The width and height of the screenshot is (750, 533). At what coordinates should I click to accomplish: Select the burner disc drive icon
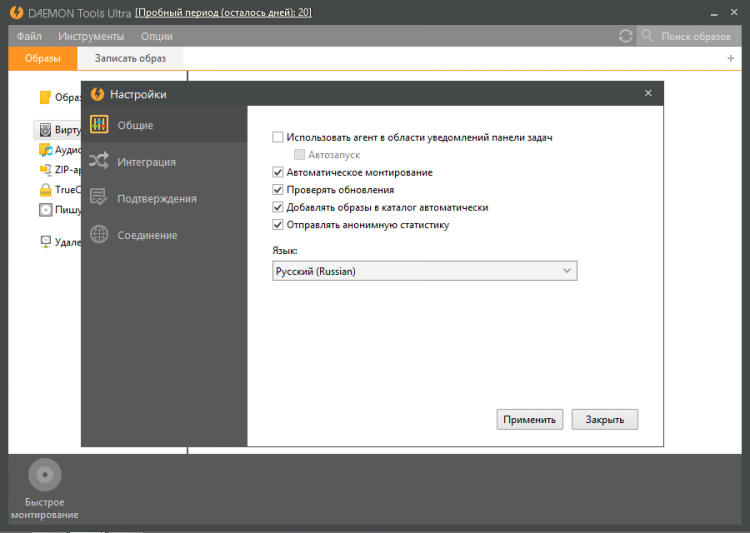[45, 210]
